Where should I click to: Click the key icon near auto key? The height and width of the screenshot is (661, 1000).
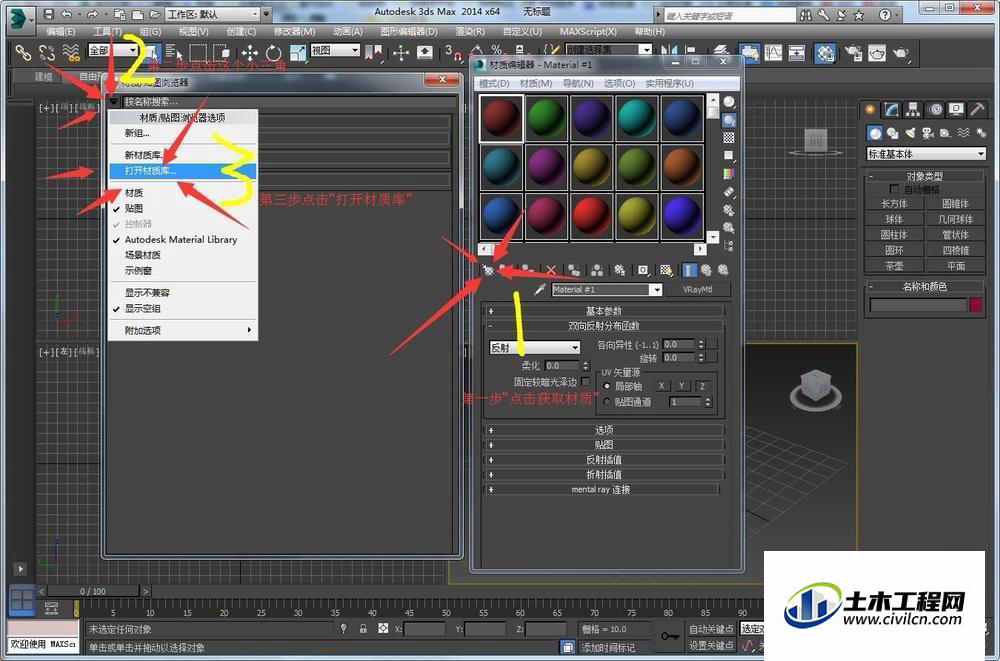(x=668, y=636)
